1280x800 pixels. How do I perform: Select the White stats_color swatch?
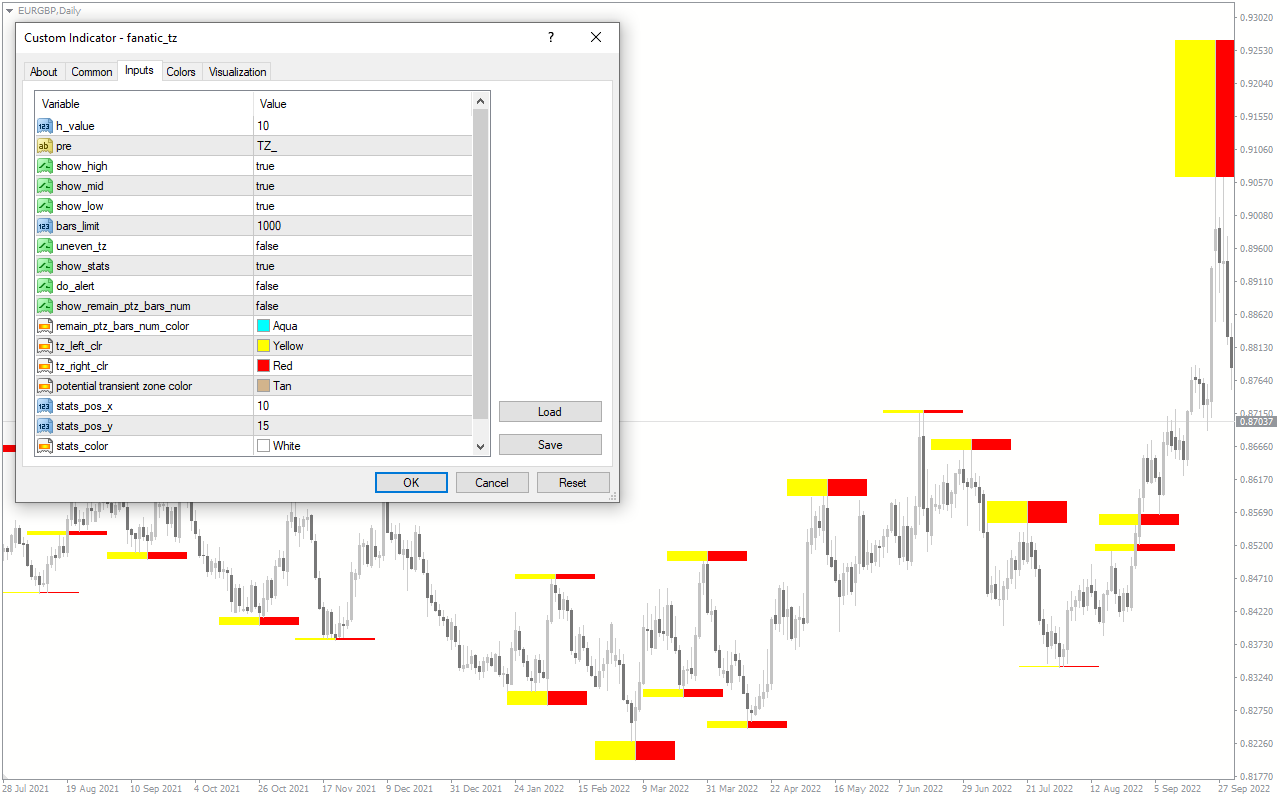[x=264, y=446]
